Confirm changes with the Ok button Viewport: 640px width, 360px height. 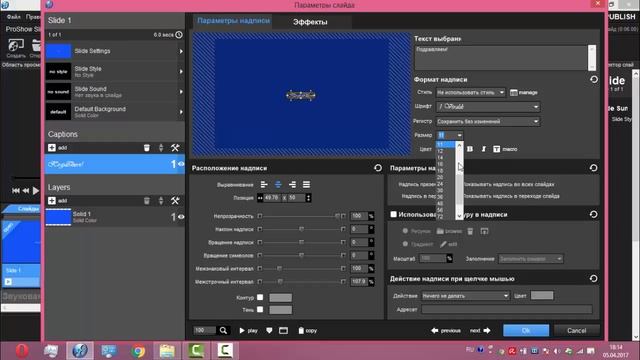tap(526, 330)
